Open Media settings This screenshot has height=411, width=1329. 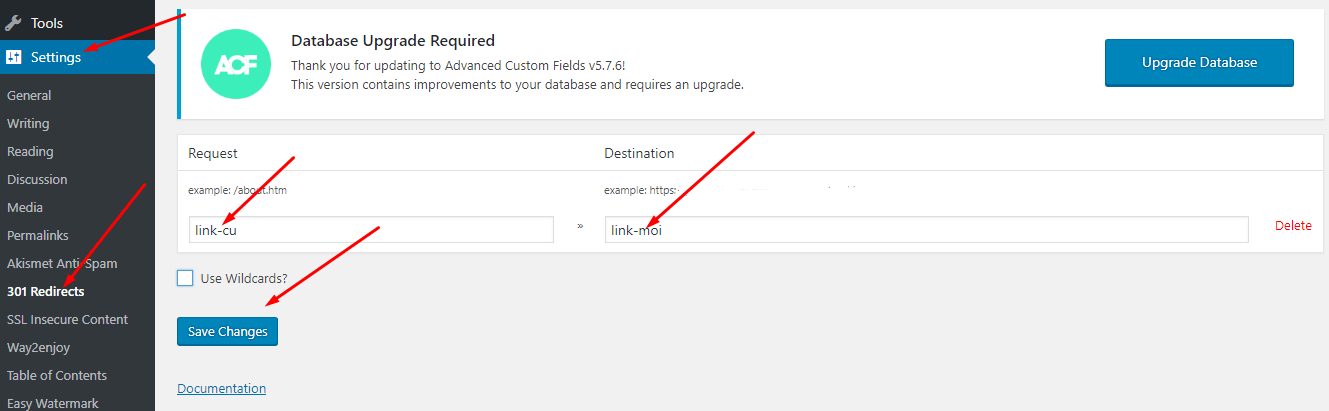(x=25, y=208)
